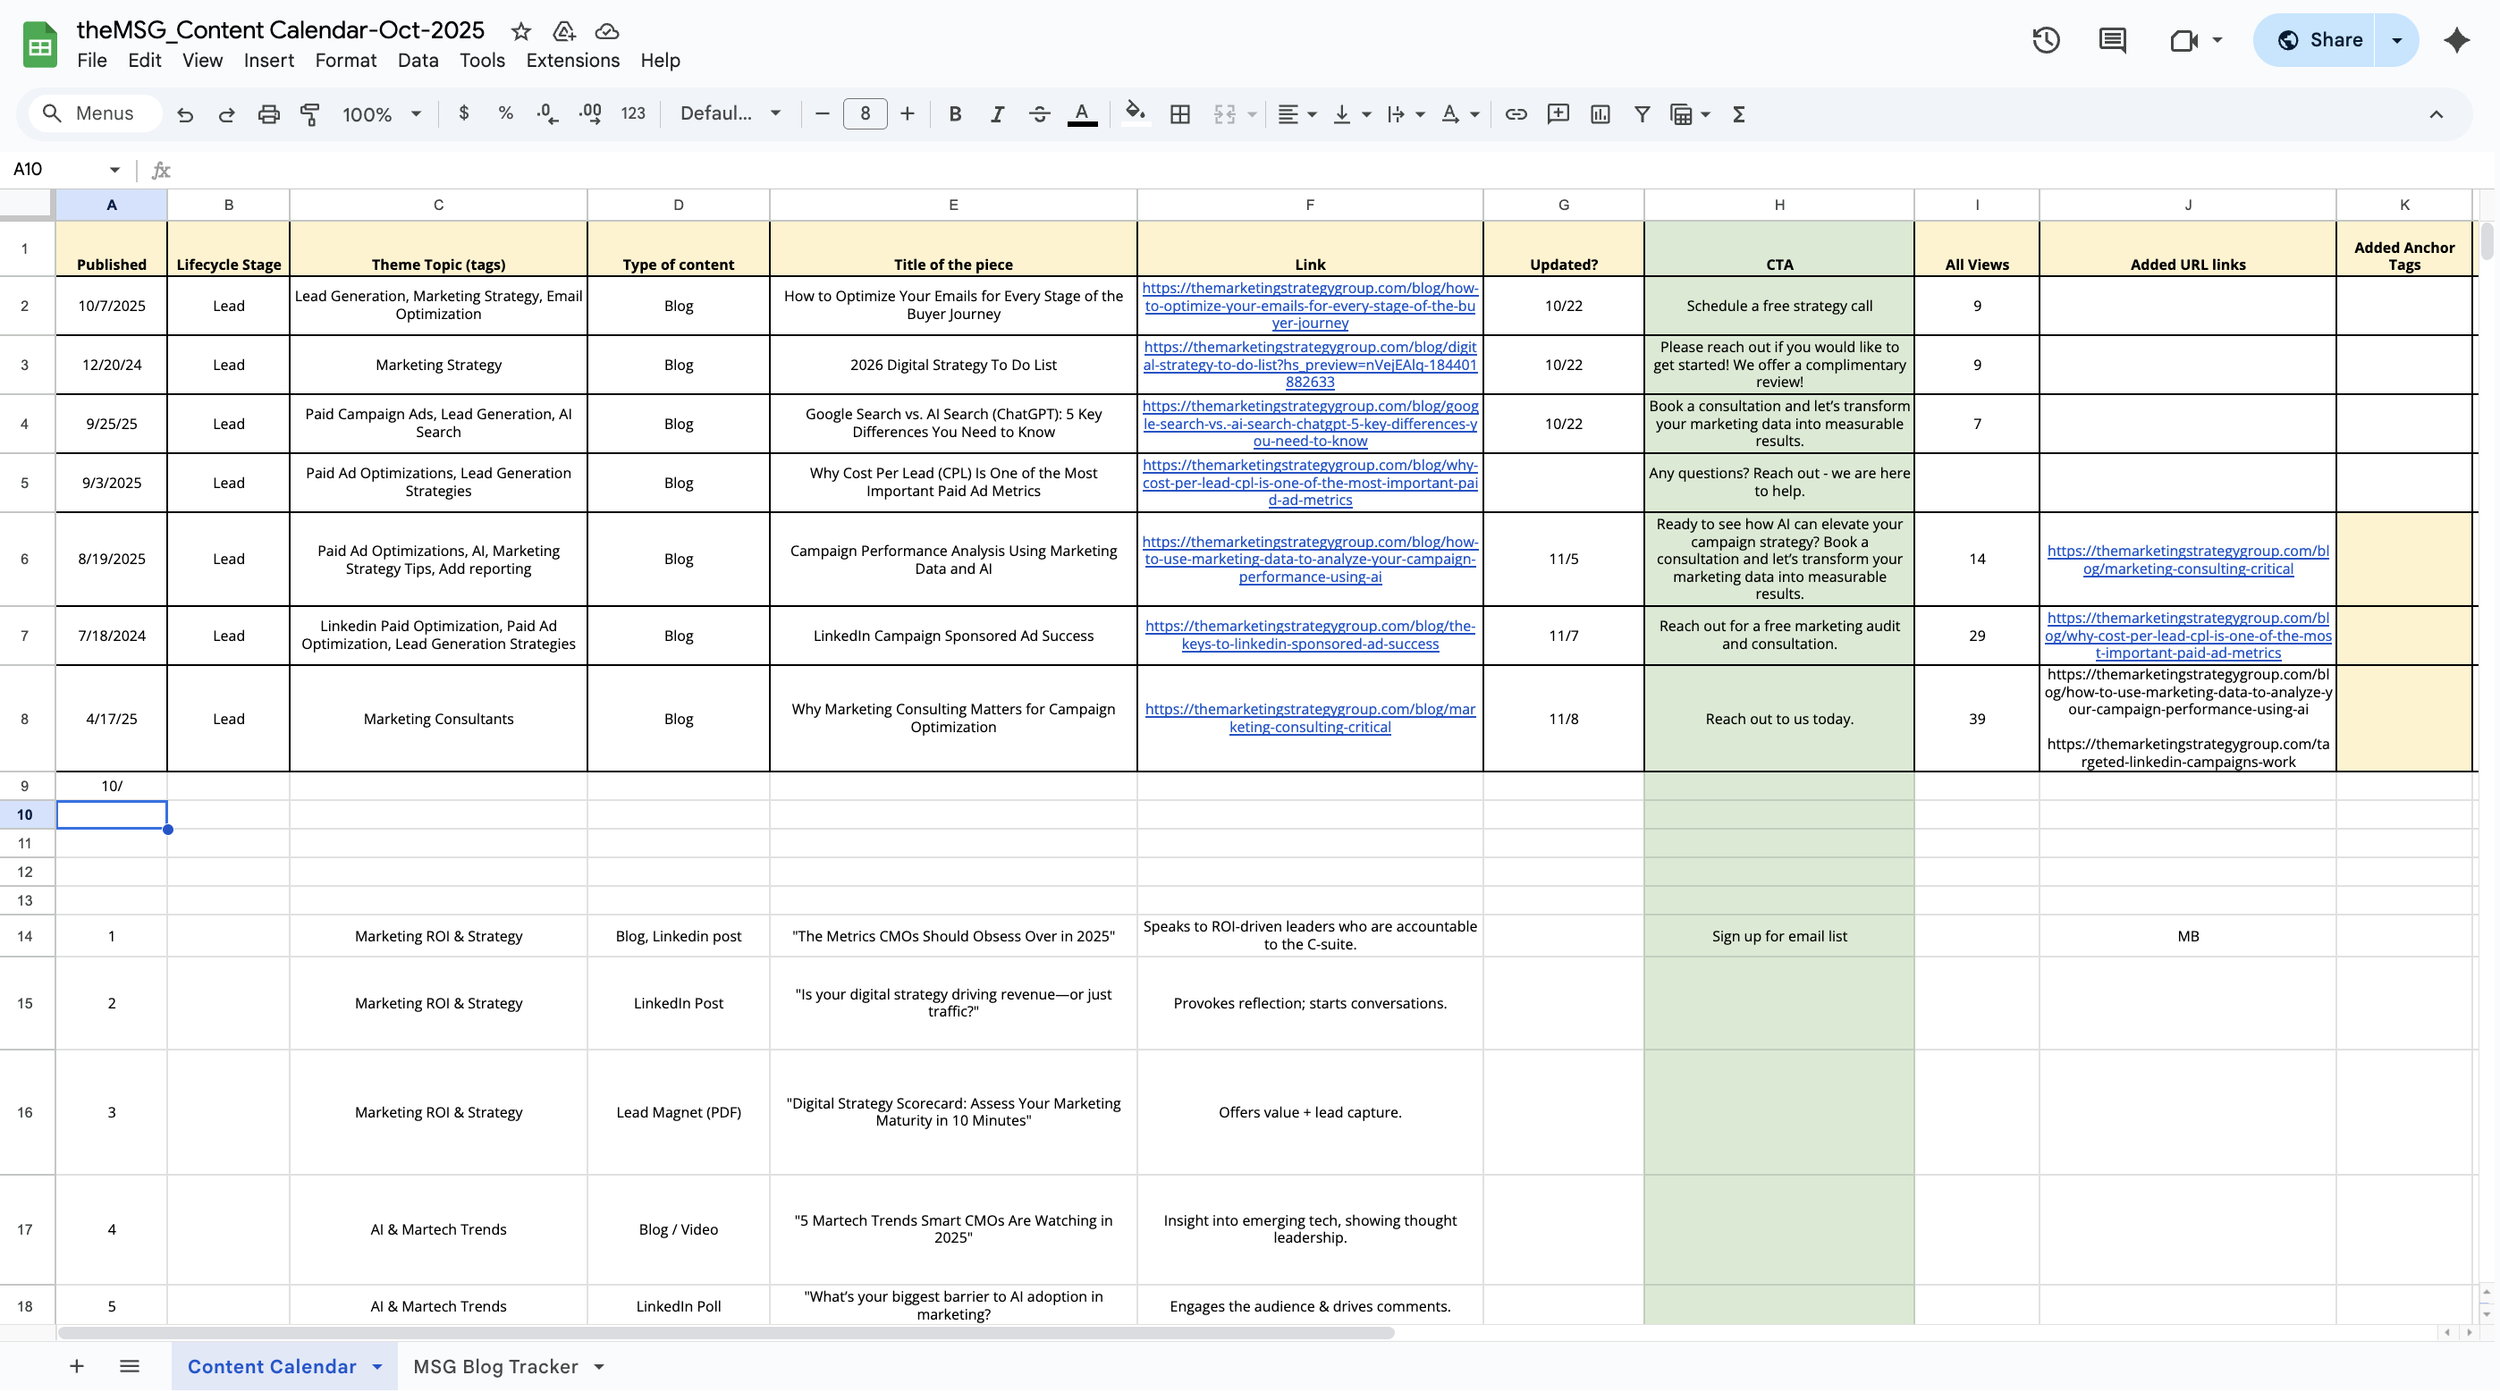Screen dimensions: 2500x1391
Task: Insert a chart using toolbar icon
Action: [x=1600, y=114]
